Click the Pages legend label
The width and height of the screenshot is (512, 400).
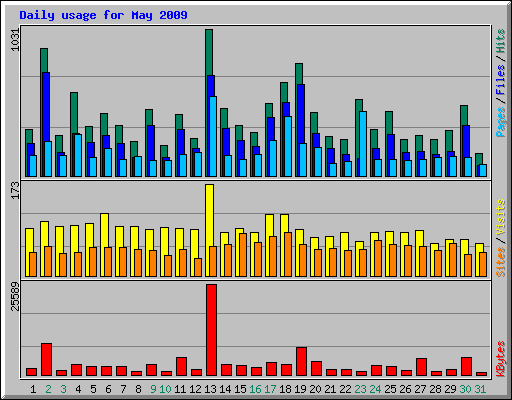501,122
